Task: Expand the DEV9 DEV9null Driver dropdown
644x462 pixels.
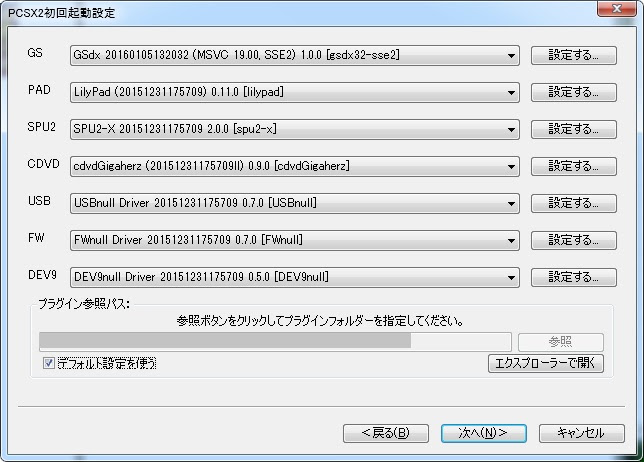Action: point(294,277)
